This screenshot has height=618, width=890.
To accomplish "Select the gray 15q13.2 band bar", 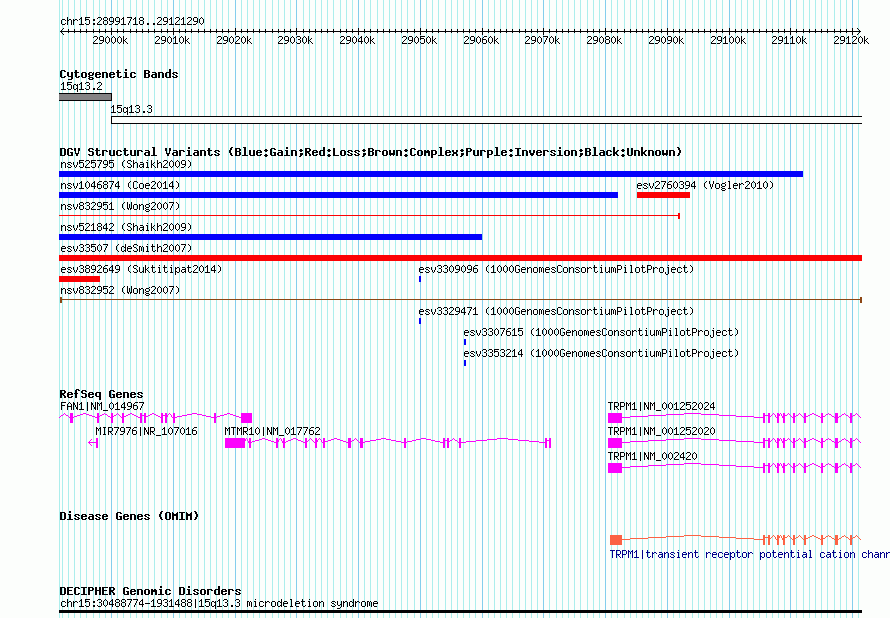I will (x=85, y=97).
